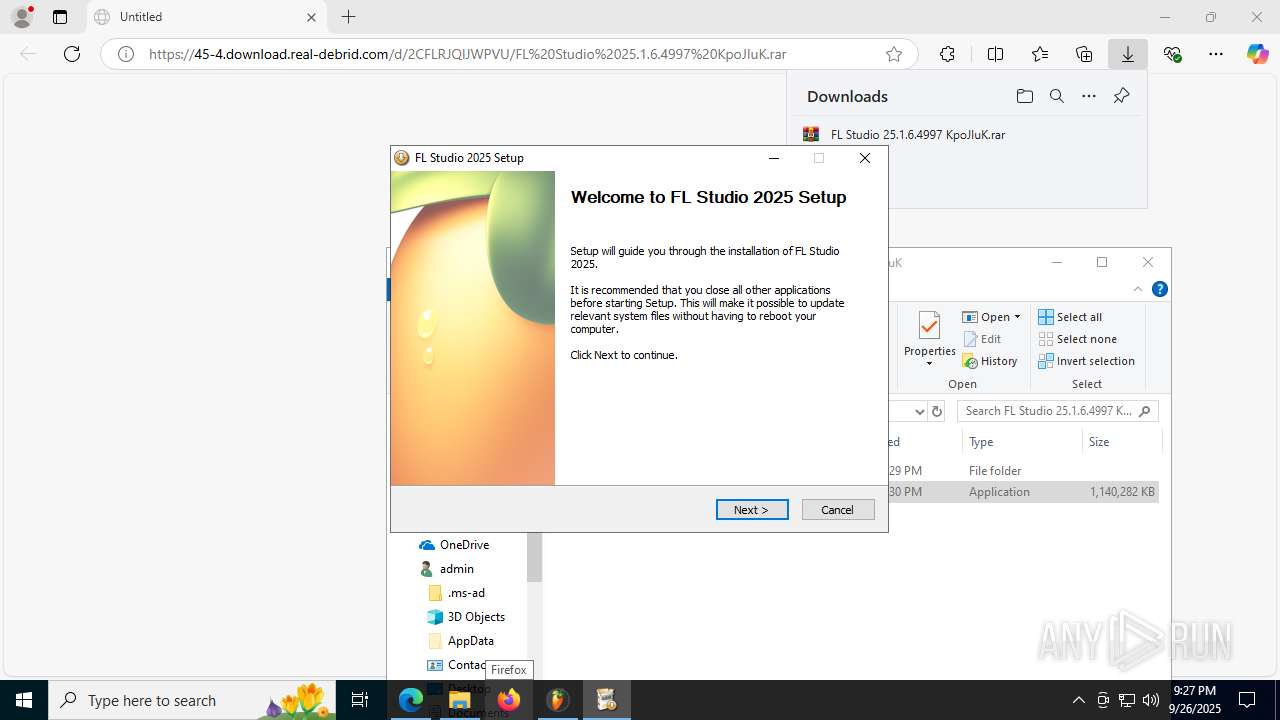Click Invert selection in Explorer ribbon
1280x720 pixels.
coord(1086,361)
